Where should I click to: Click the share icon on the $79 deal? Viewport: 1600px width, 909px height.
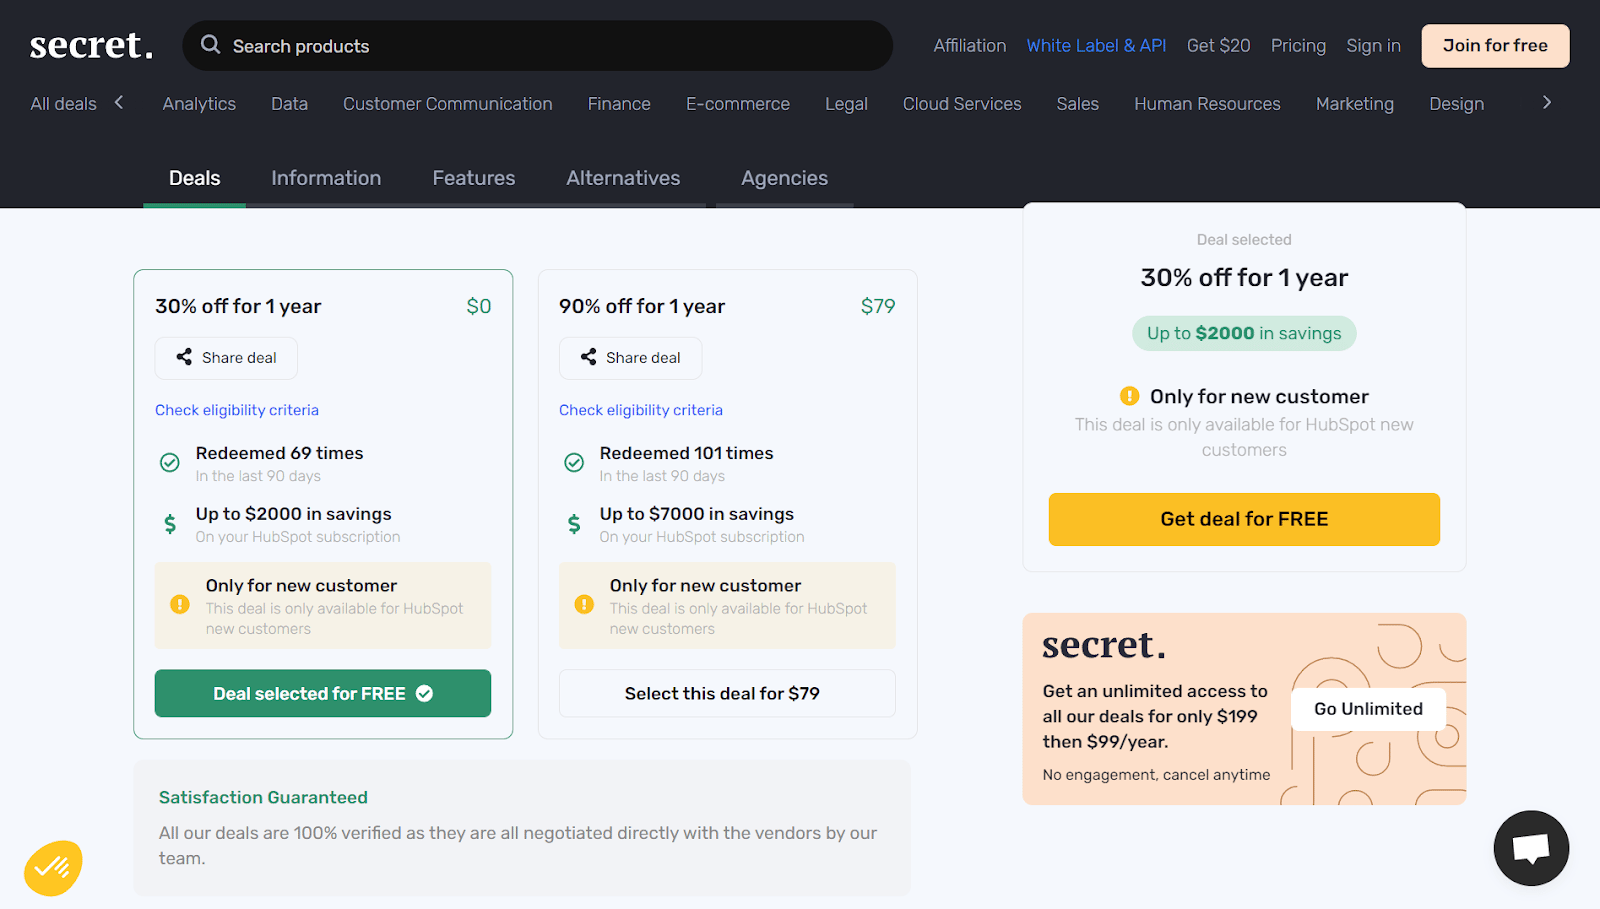(x=587, y=357)
